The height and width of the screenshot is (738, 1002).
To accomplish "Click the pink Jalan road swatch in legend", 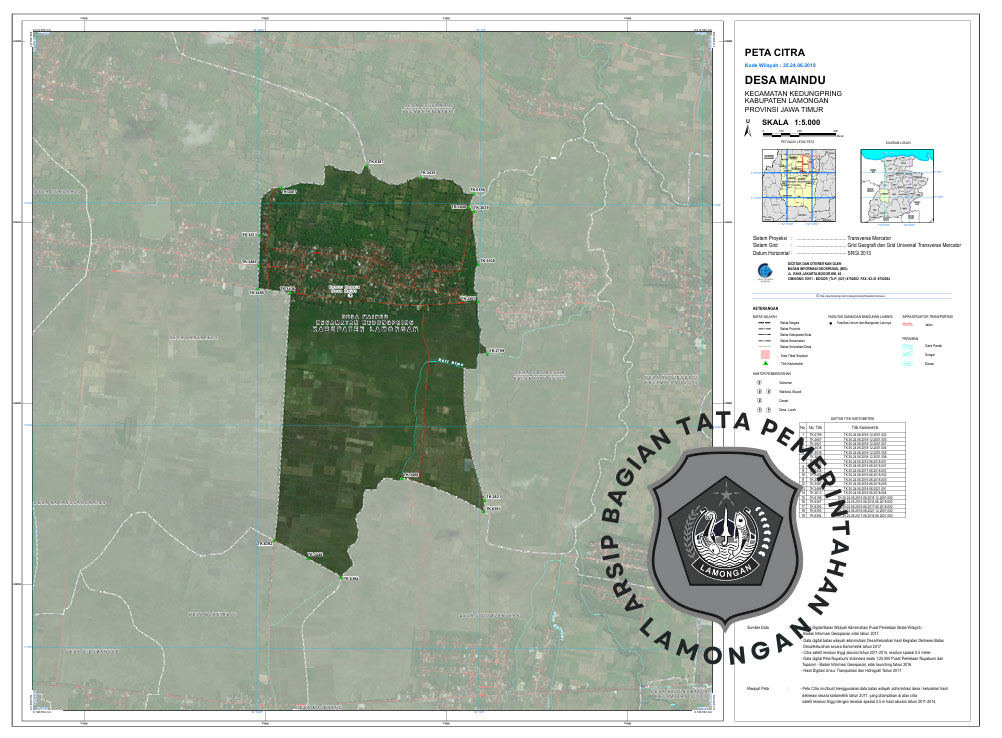I will pyautogui.click(x=908, y=324).
